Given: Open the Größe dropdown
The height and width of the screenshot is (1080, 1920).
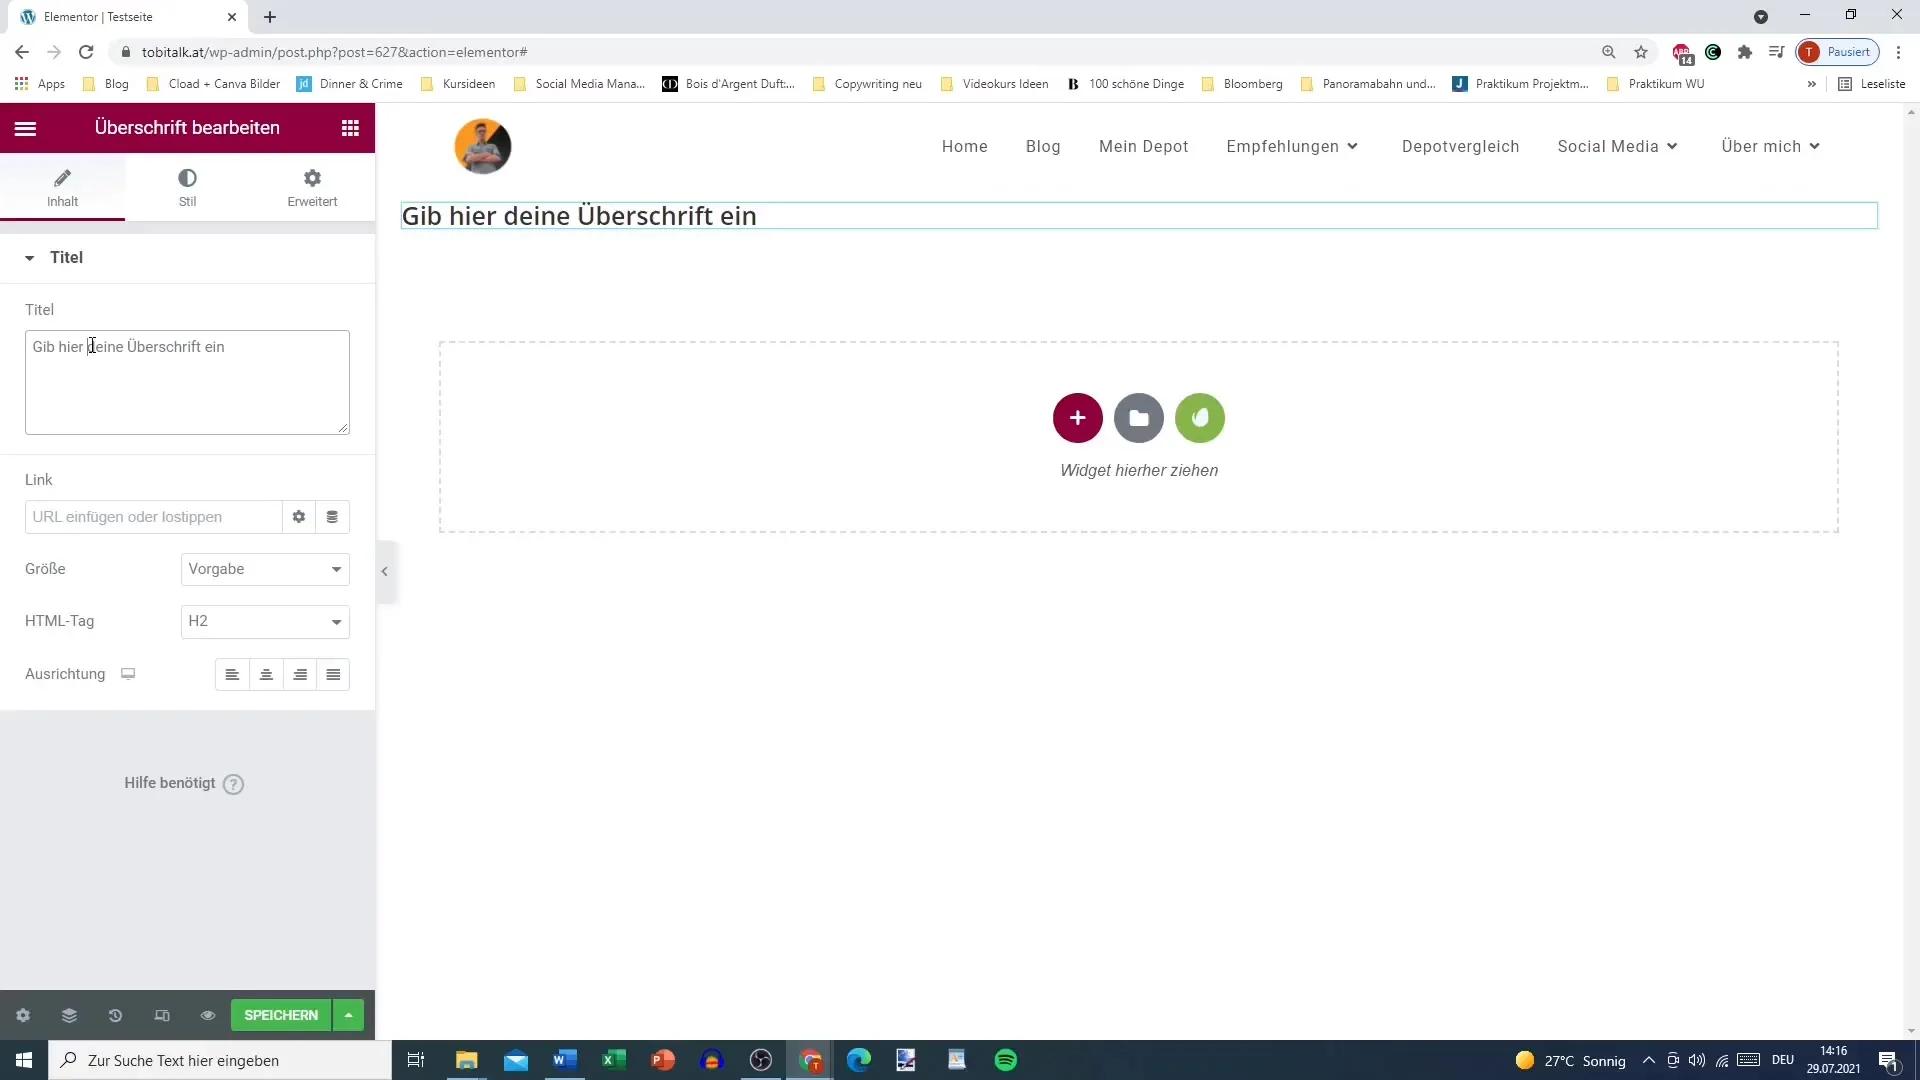Looking at the screenshot, I should click(x=265, y=569).
